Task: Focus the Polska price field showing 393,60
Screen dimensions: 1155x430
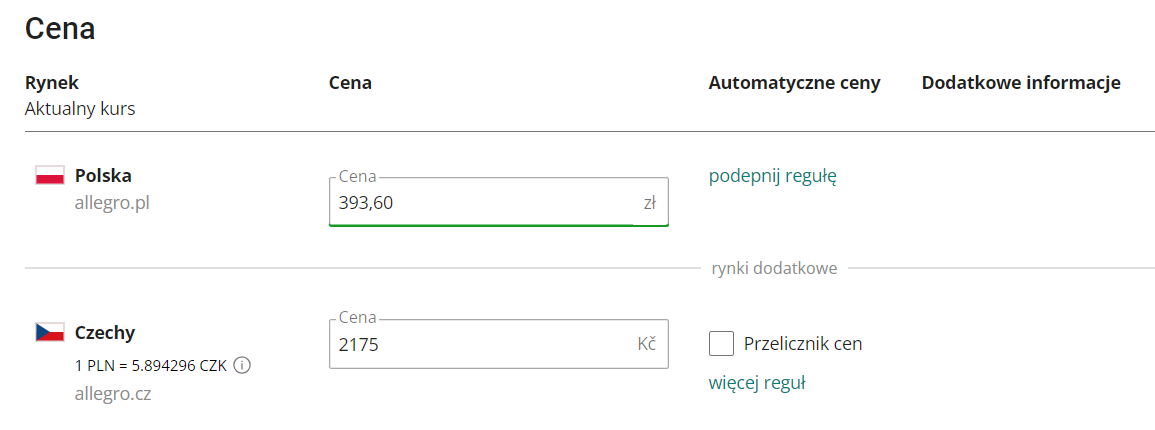Action: pos(480,203)
